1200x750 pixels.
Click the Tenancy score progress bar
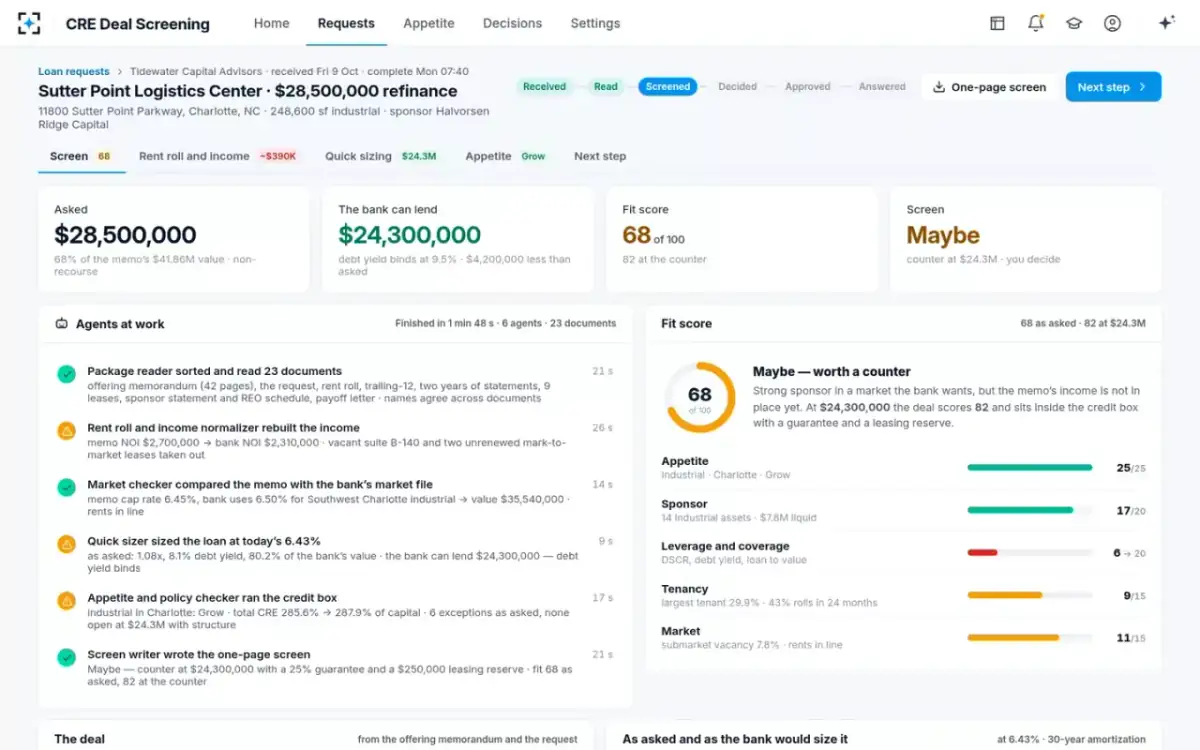click(1030, 595)
